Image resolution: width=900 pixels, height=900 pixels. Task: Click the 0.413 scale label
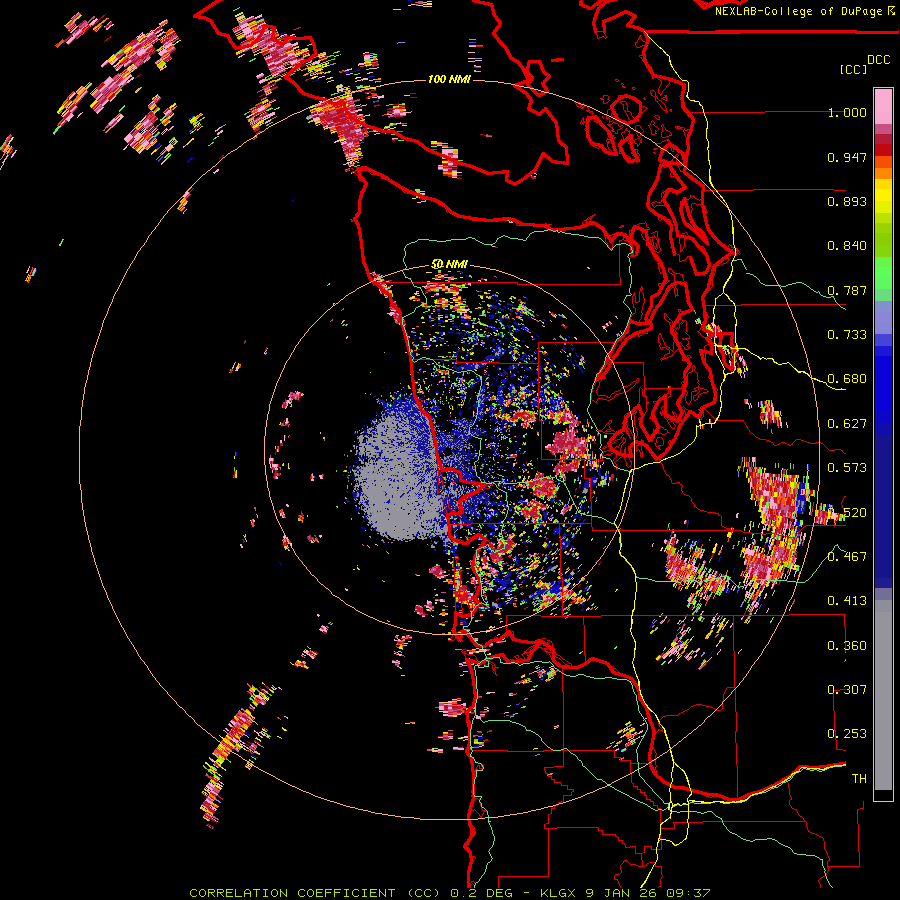[847, 601]
